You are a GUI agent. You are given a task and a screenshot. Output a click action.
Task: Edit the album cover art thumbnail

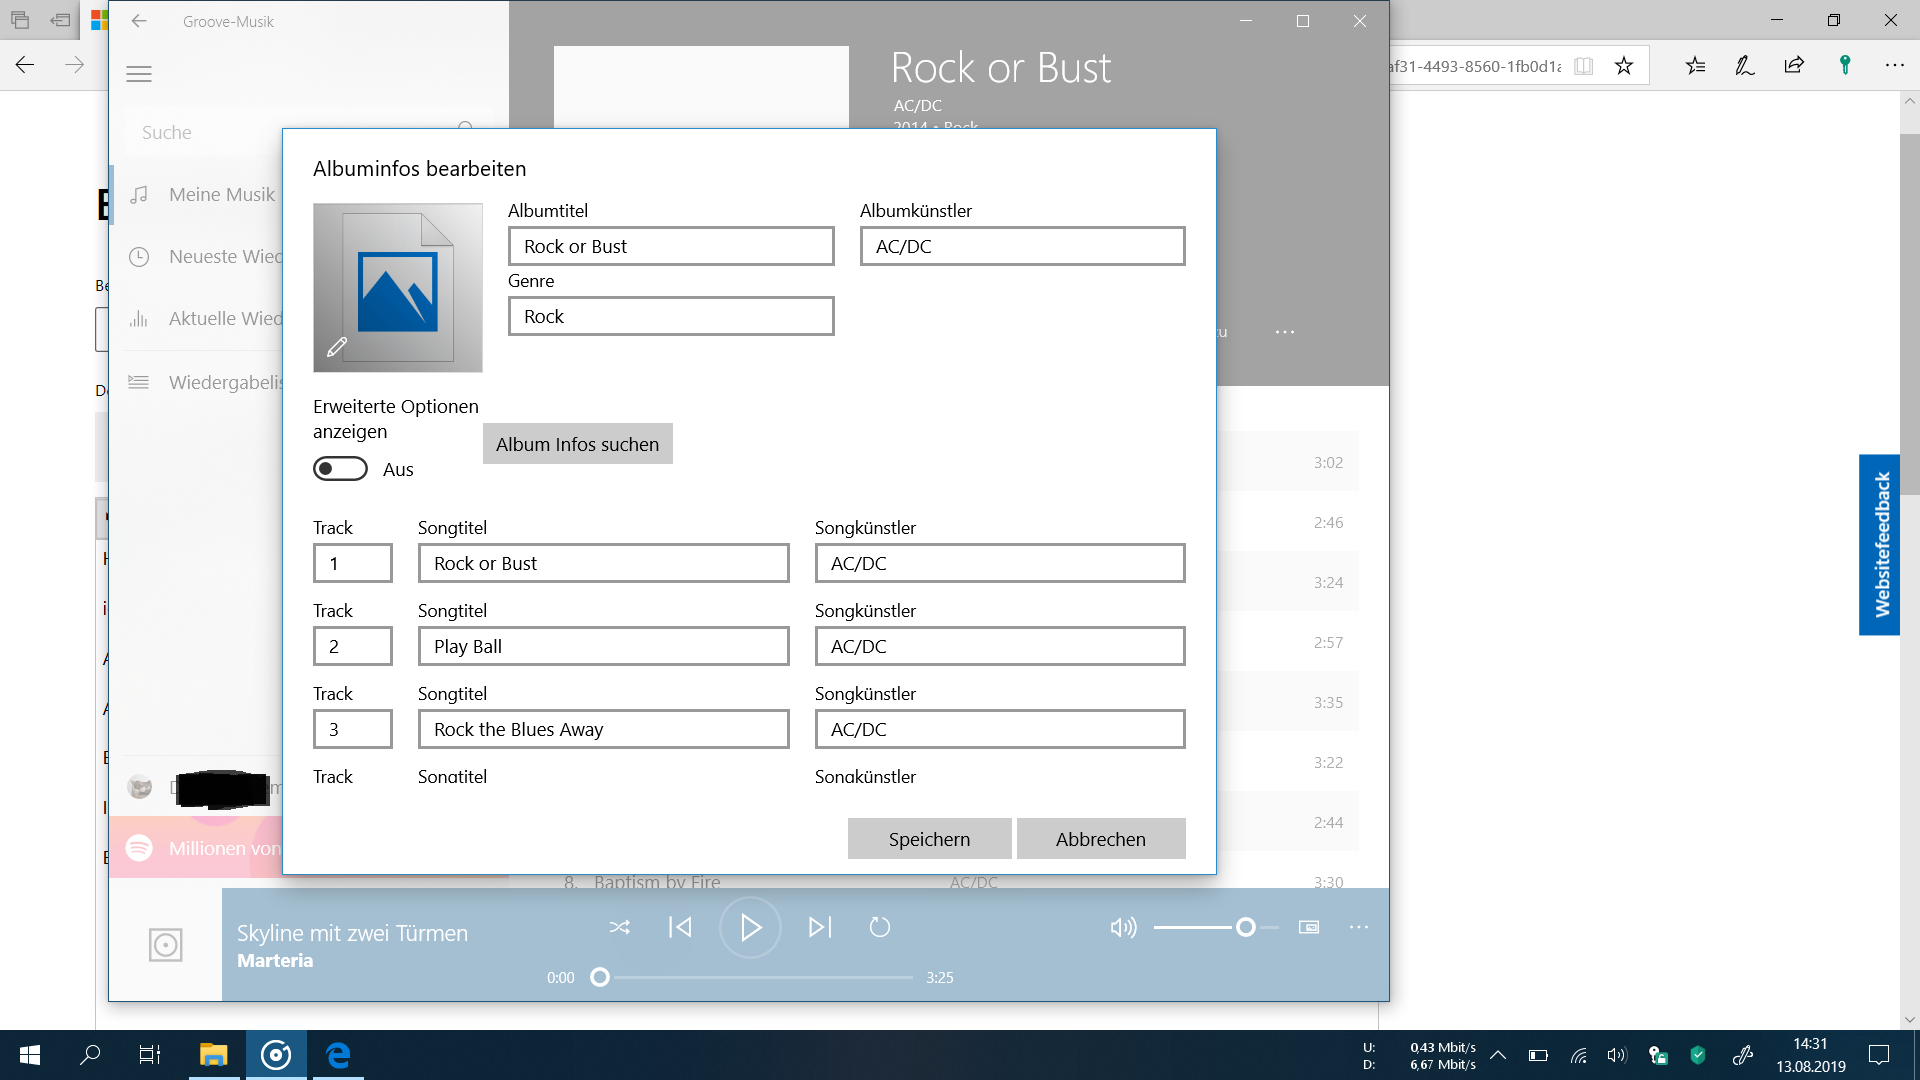[x=398, y=288]
